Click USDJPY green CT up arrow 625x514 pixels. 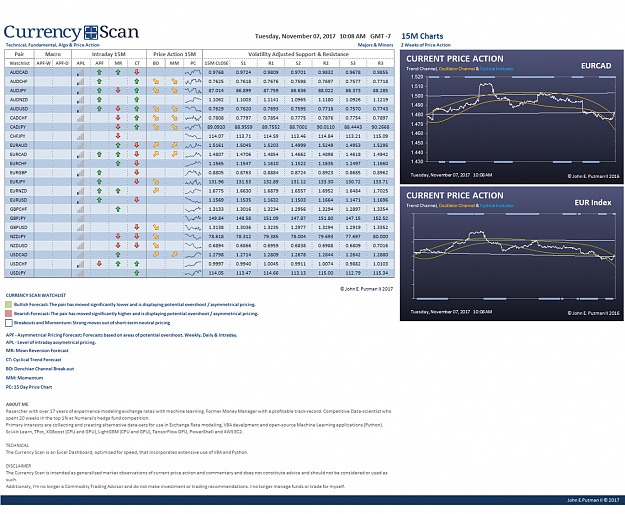click(x=137, y=273)
